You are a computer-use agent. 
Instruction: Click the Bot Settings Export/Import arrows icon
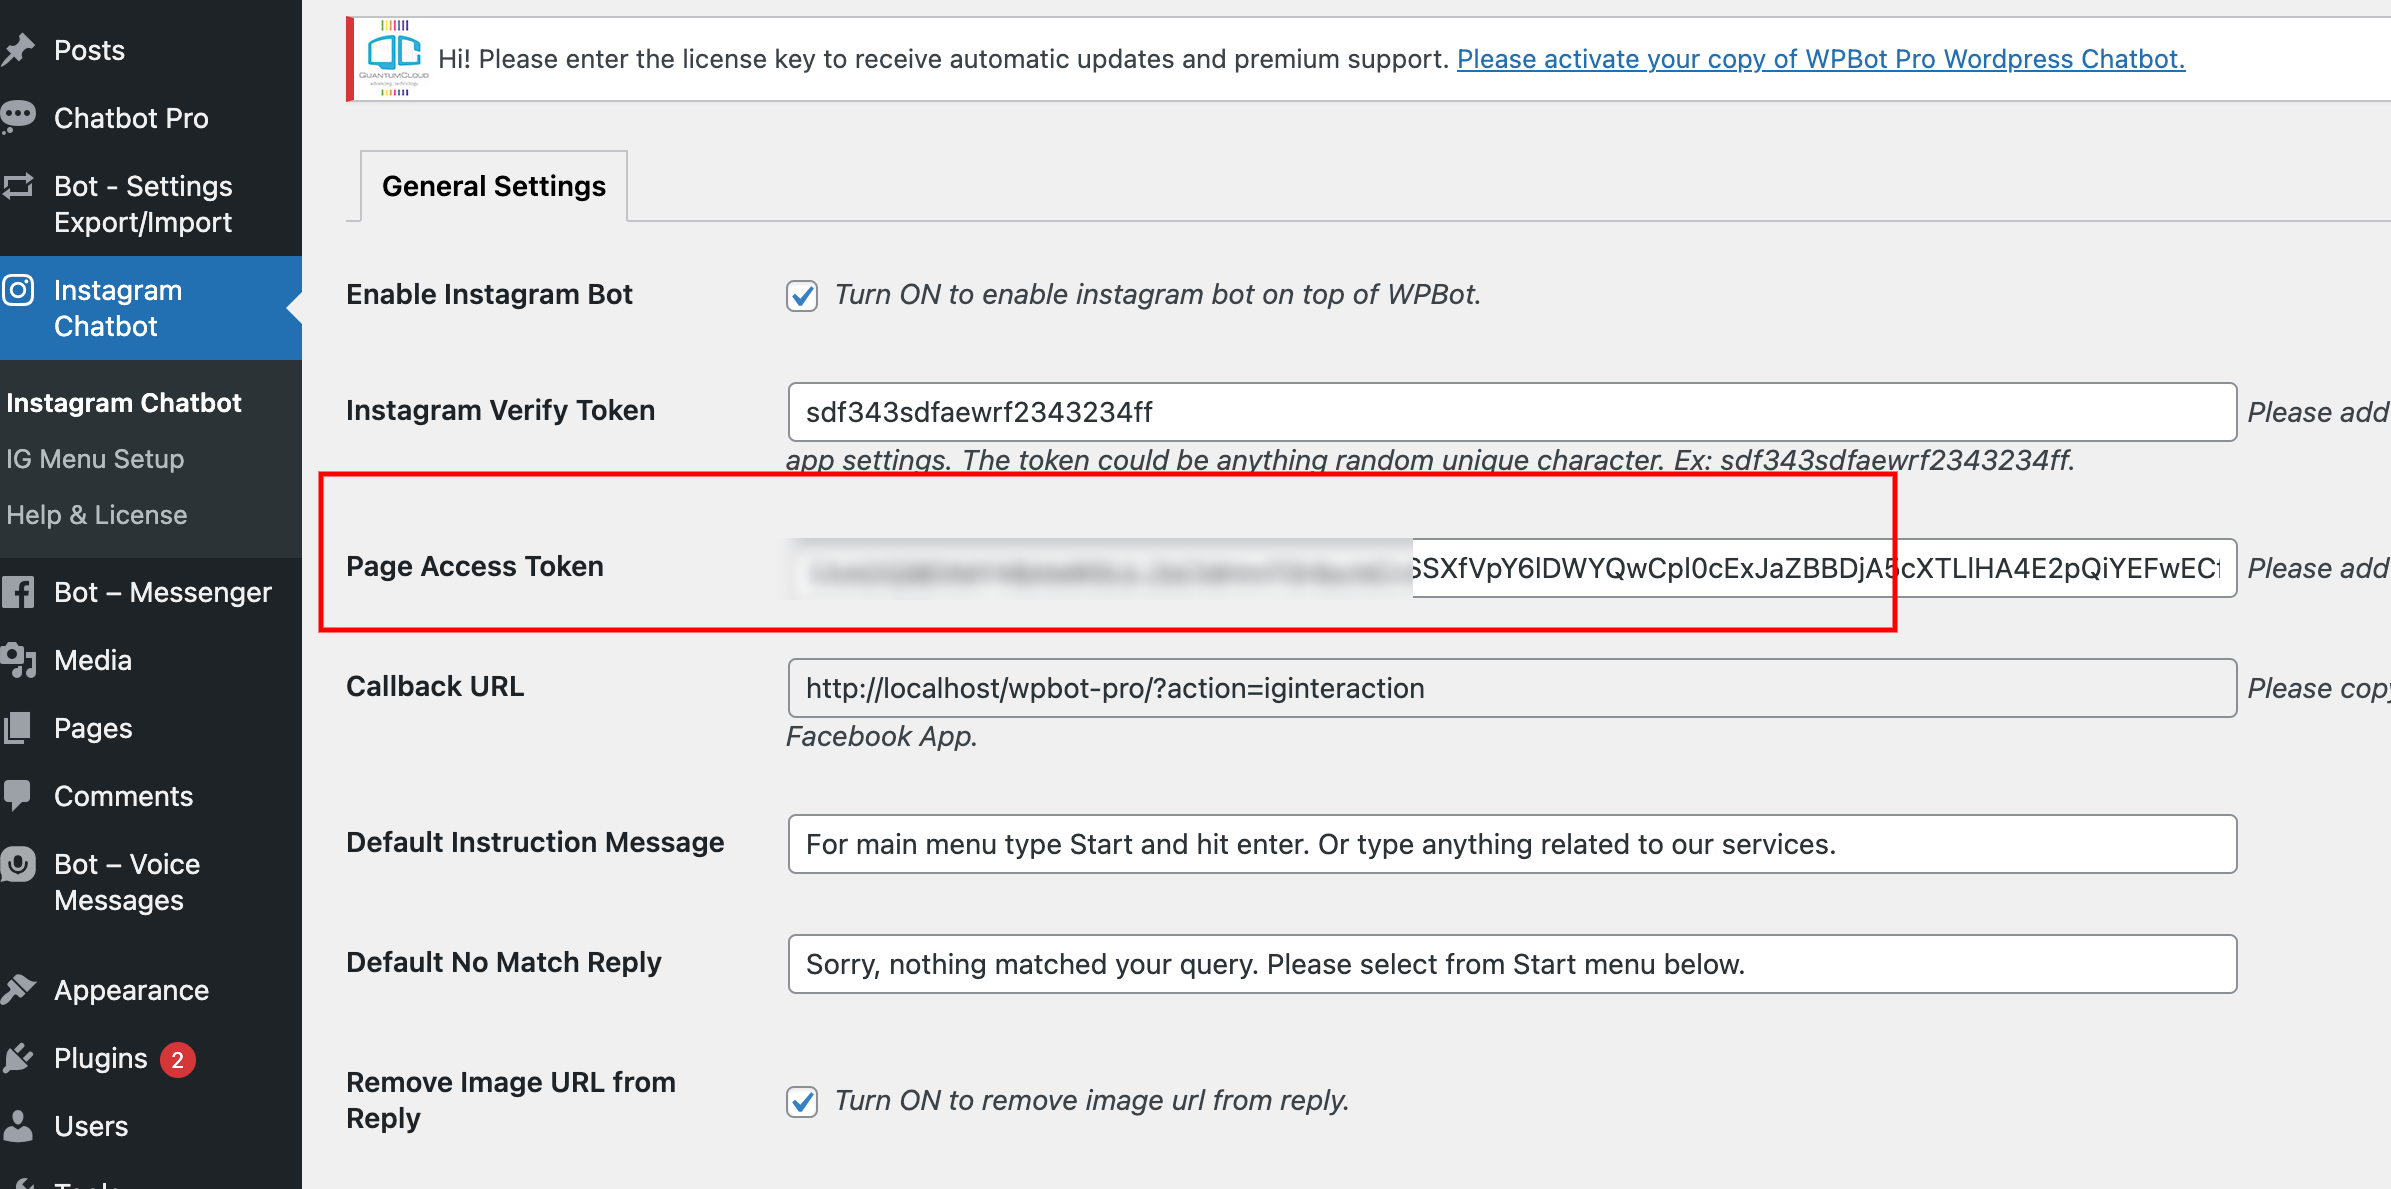click(18, 186)
